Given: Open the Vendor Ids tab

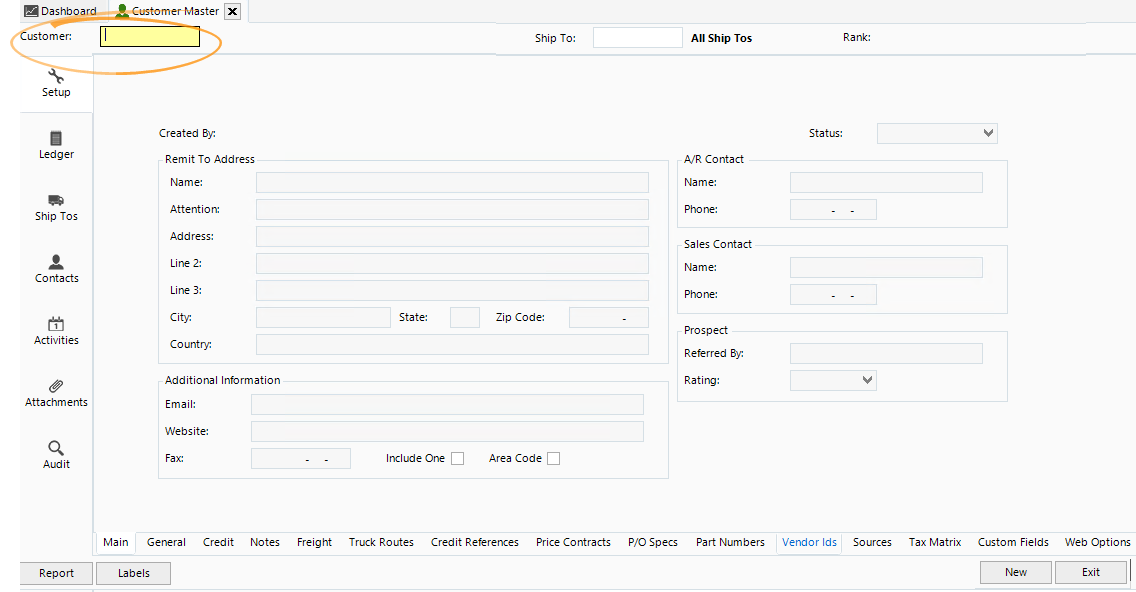Looking at the screenshot, I should pyautogui.click(x=809, y=542).
